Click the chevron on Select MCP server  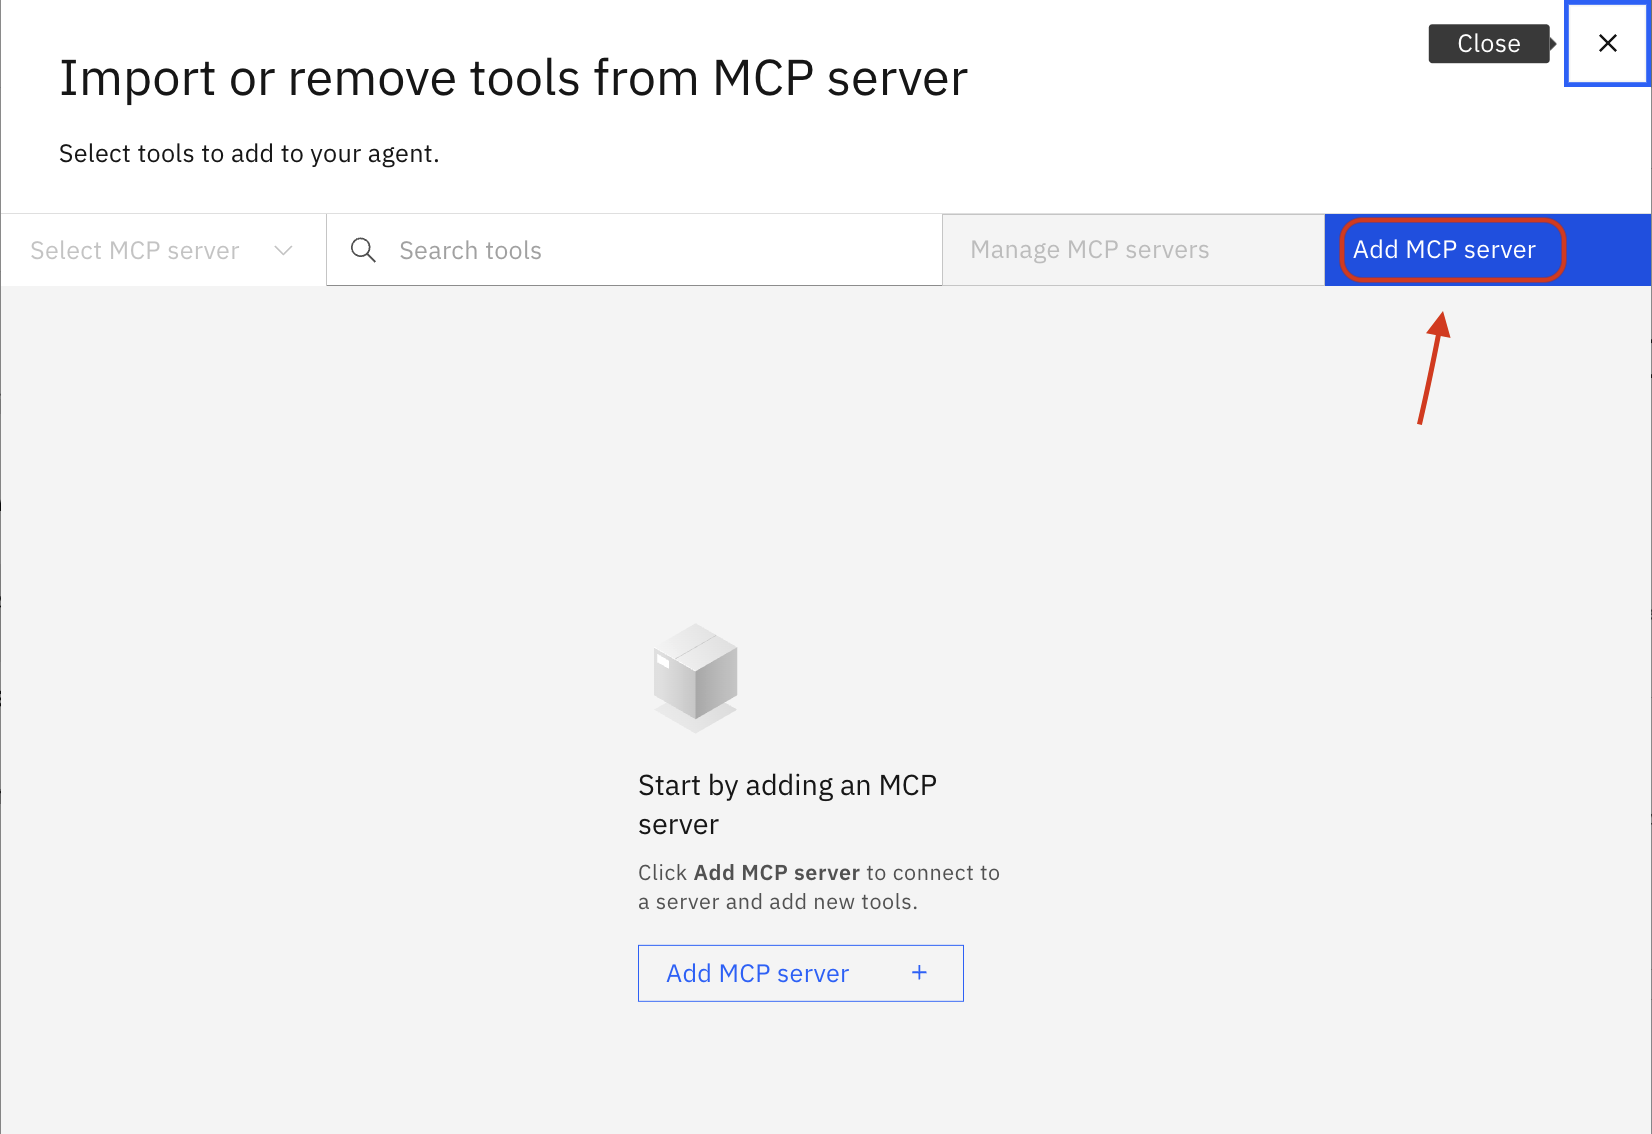pyautogui.click(x=283, y=249)
